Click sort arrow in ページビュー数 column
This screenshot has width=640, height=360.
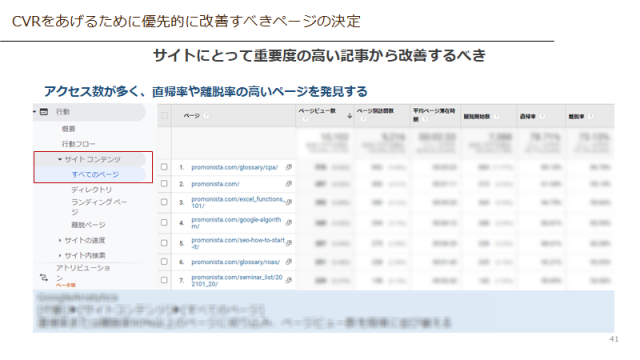pos(349,116)
